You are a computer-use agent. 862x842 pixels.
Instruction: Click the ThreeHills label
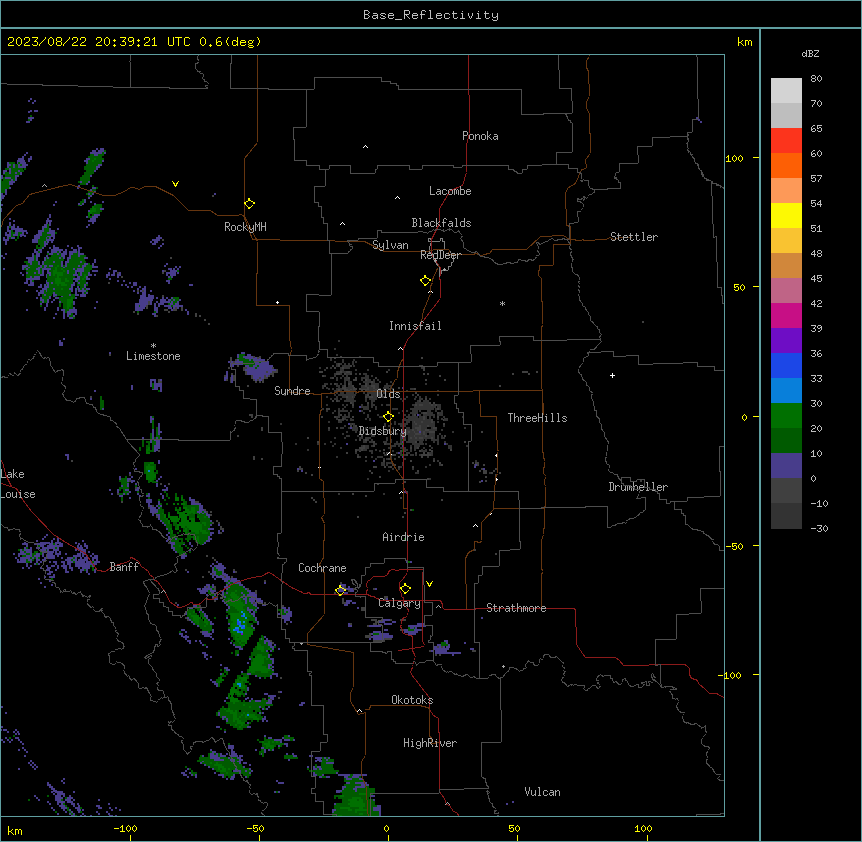pos(537,418)
